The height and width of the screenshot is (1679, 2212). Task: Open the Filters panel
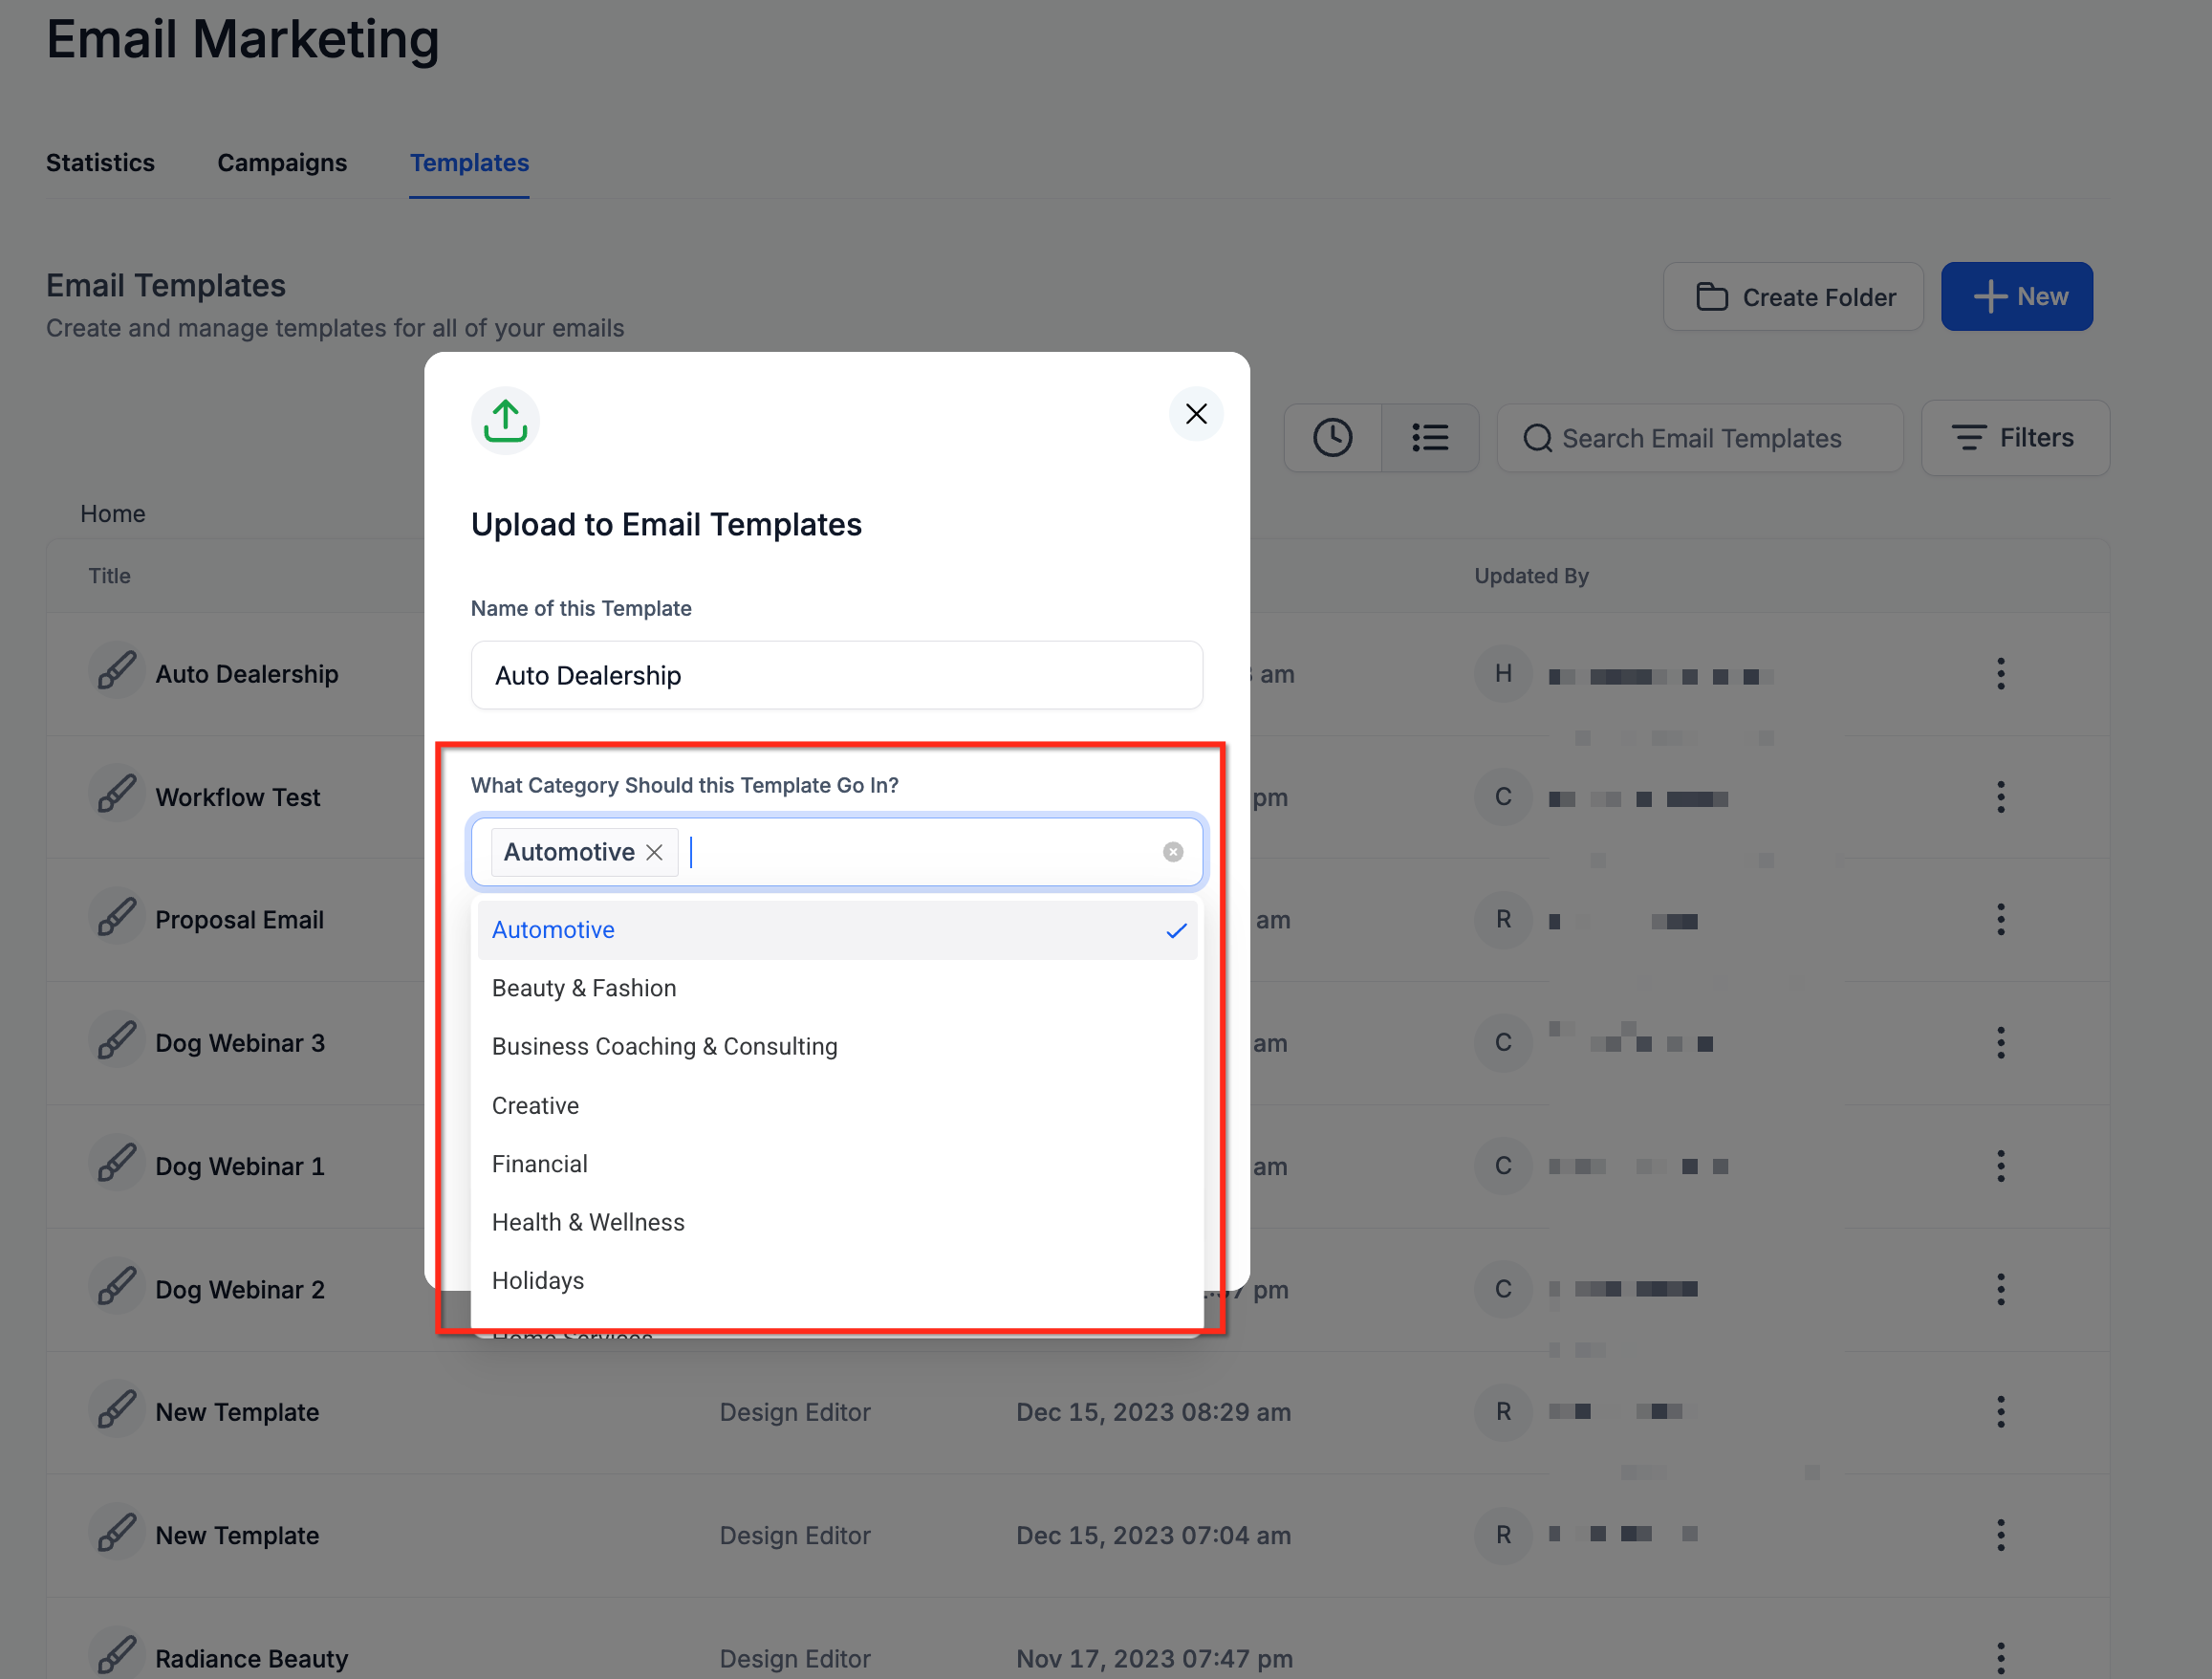(2014, 438)
